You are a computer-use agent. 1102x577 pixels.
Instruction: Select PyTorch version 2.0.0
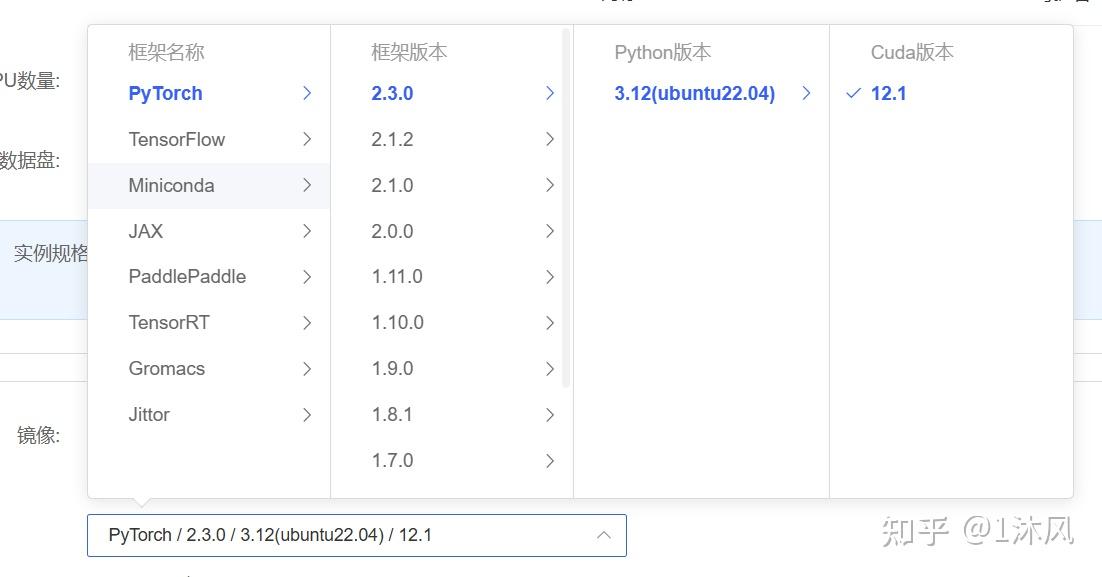pyautogui.click(x=391, y=231)
